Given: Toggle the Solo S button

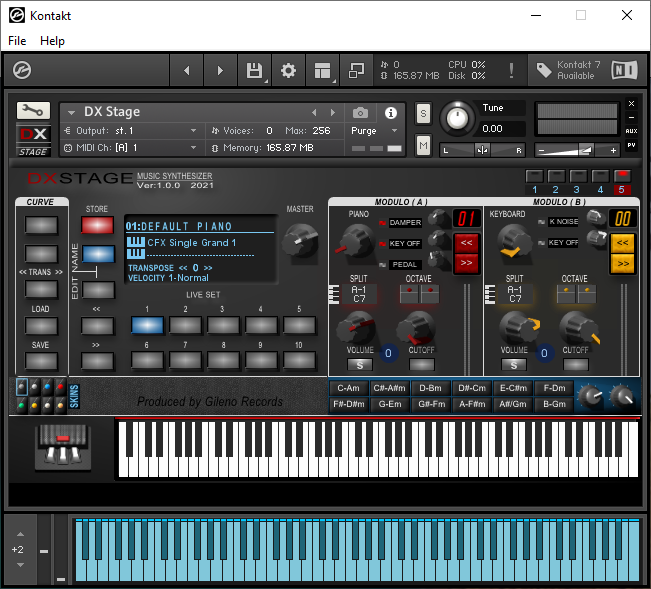Looking at the screenshot, I should tap(423, 113).
